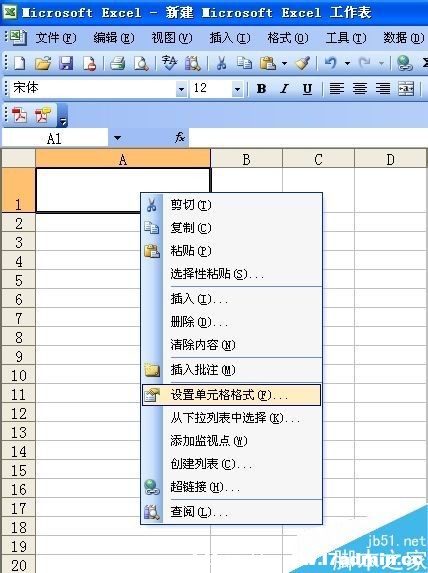The height and width of the screenshot is (573, 428).
Task: Click the row 5 header
Action: coord(19,280)
